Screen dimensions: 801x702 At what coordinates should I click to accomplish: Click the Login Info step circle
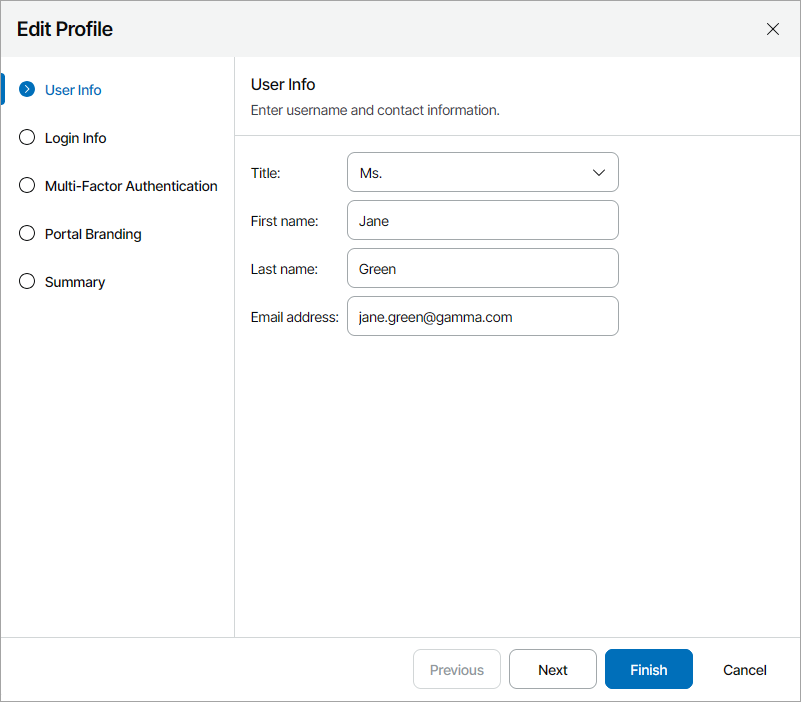pyautogui.click(x=27, y=138)
